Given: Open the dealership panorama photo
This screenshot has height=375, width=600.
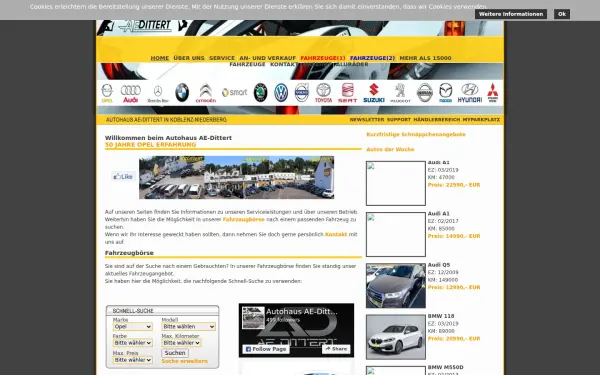Looking at the screenshot, I should coord(236,177).
